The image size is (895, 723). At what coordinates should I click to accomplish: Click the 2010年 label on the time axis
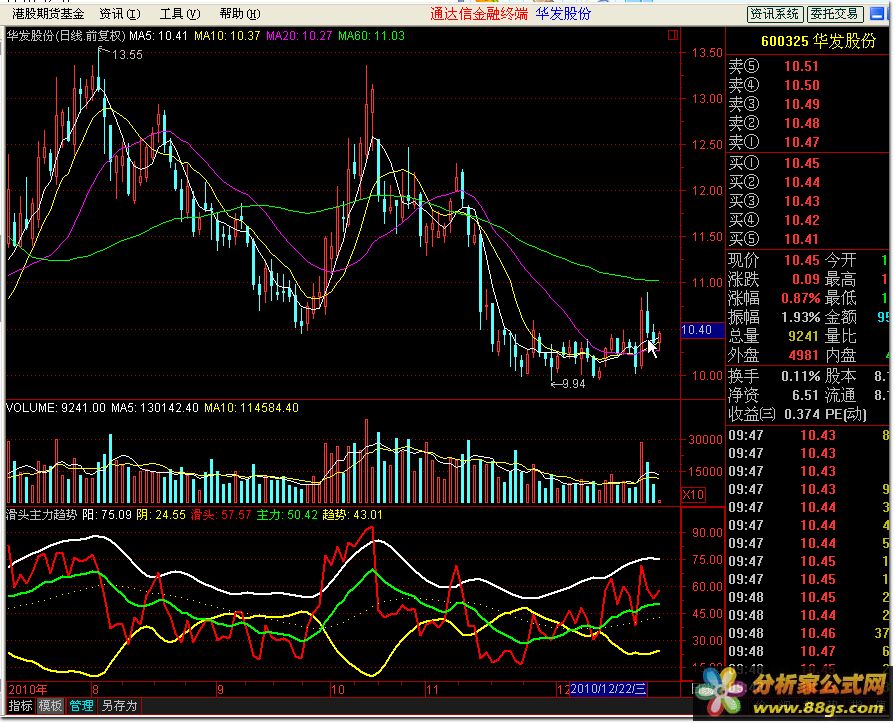coord(28,689)
